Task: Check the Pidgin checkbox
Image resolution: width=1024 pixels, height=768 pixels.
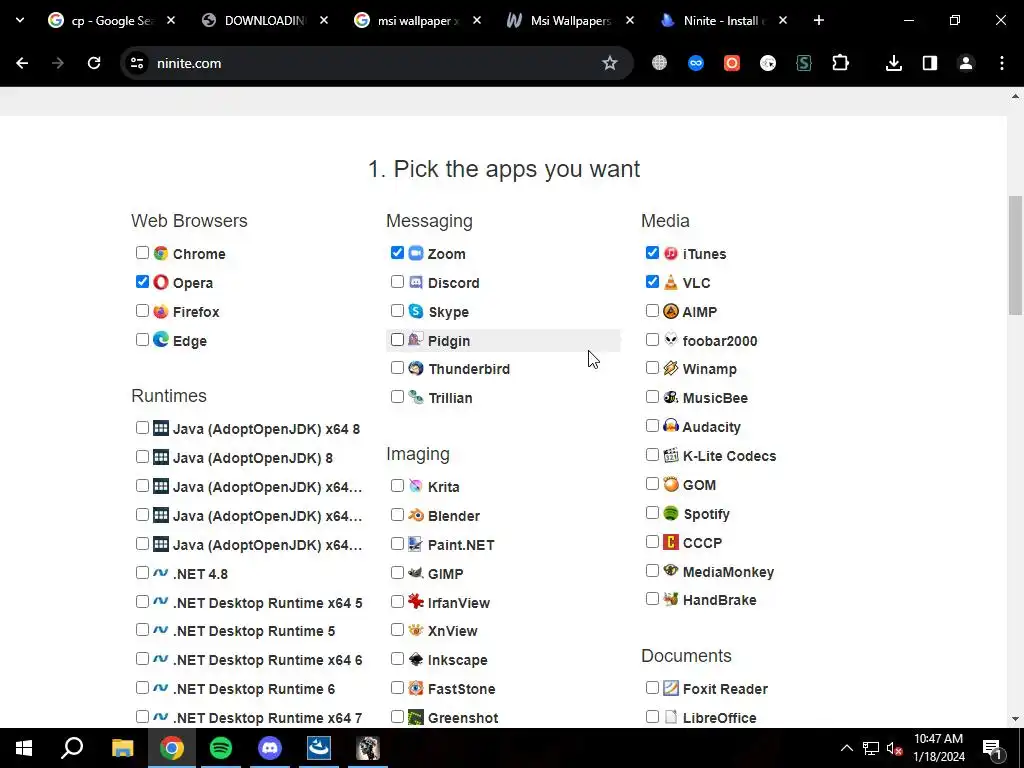Action: pyautogui.click(x=397, y=340)
